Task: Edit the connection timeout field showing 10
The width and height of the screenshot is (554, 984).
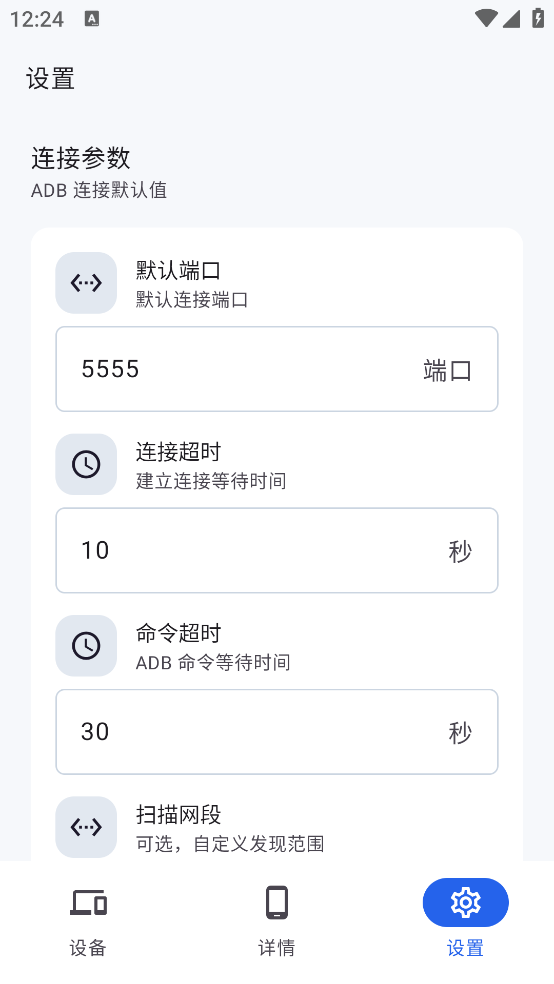Action: [x=277, y=550]
